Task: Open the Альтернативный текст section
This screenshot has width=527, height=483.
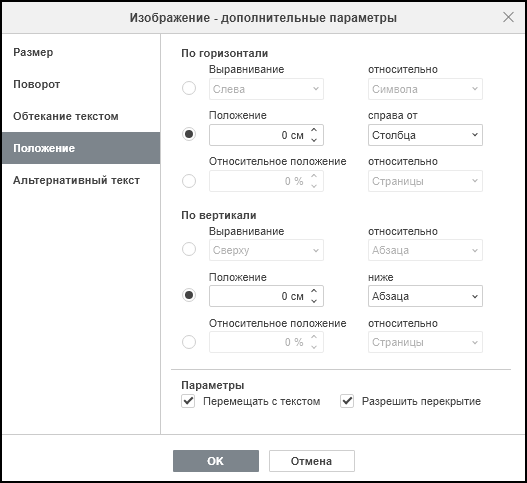Action: click(x=81, y=180)
